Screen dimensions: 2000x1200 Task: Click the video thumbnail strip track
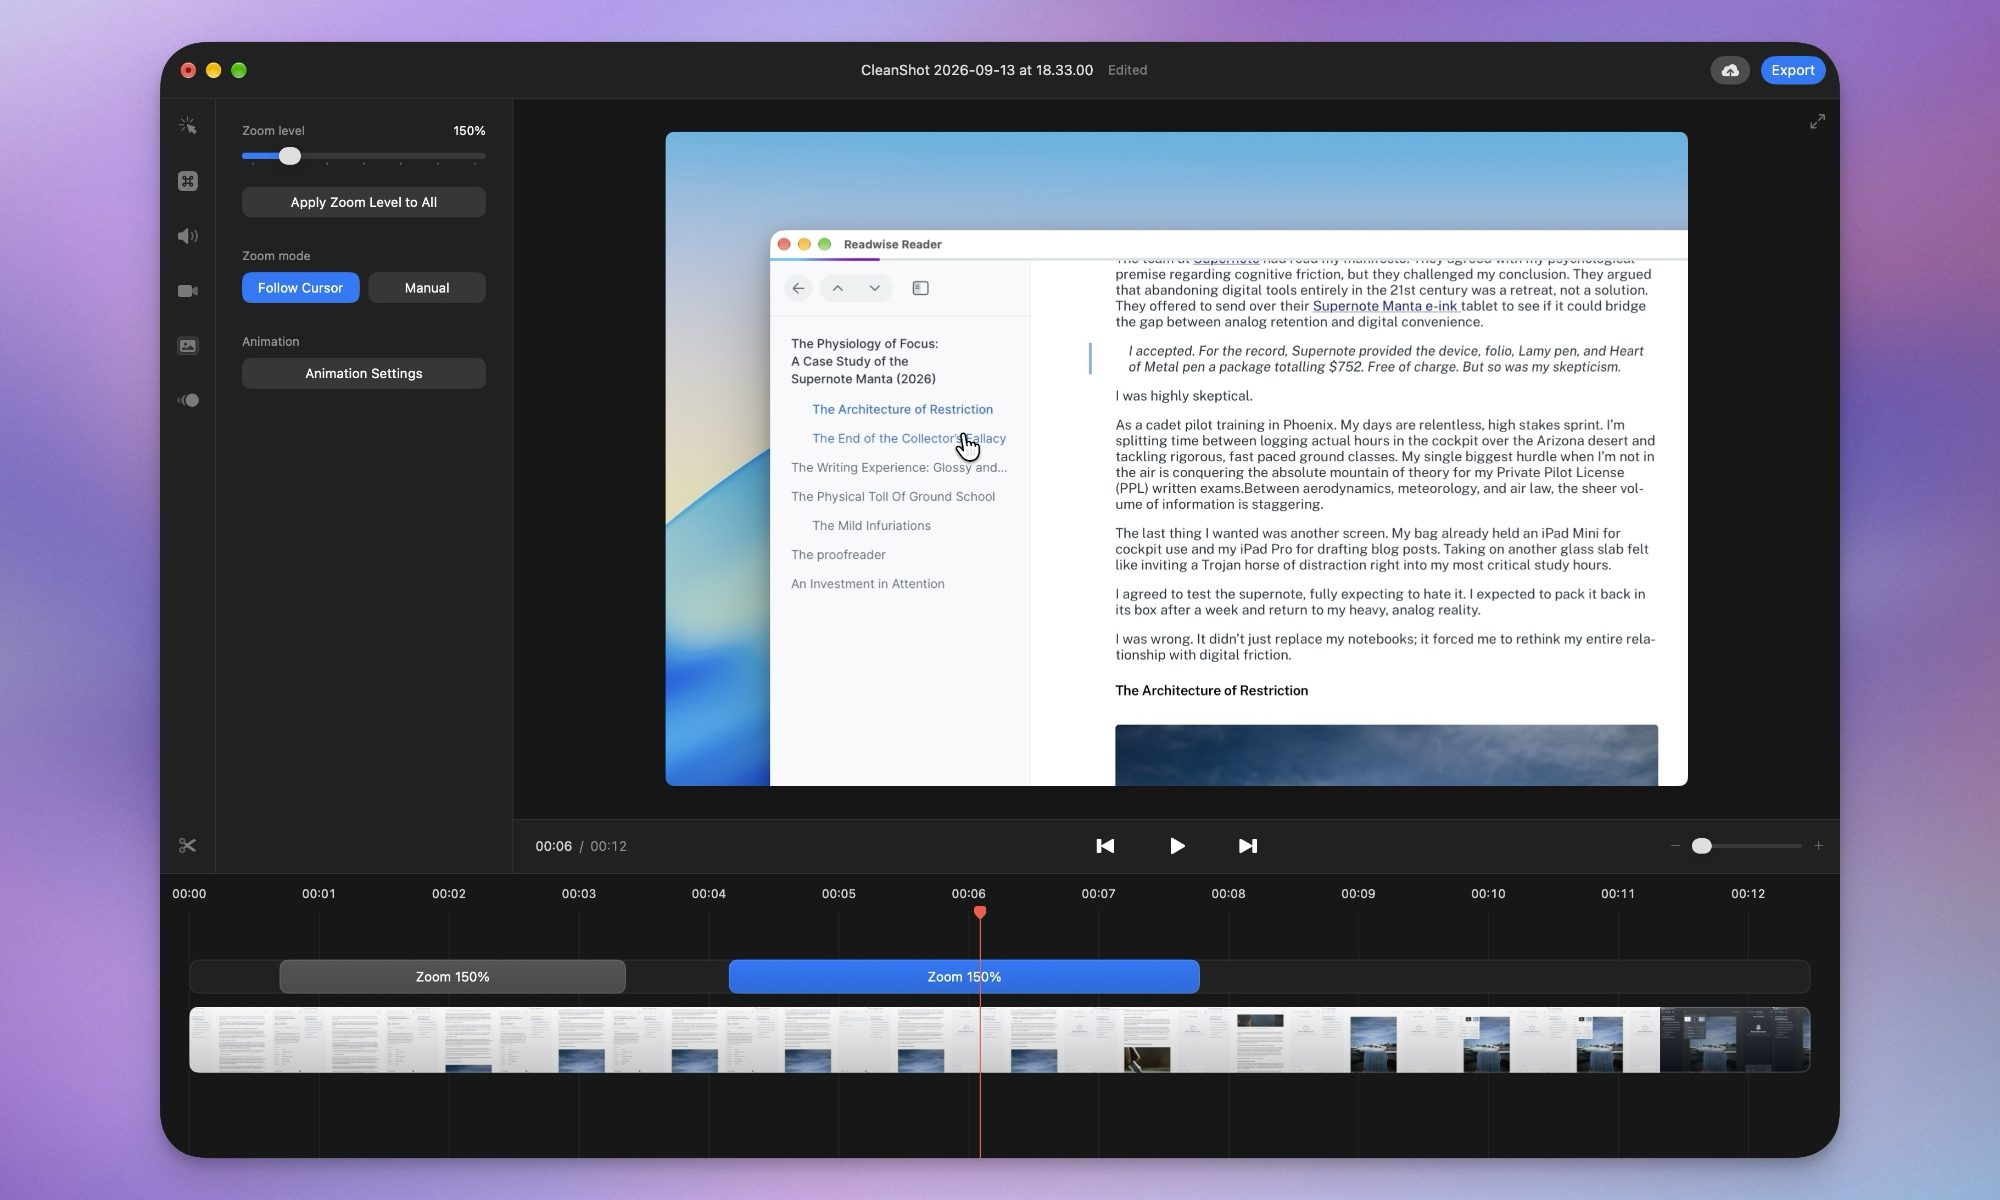[1000, 1040]
